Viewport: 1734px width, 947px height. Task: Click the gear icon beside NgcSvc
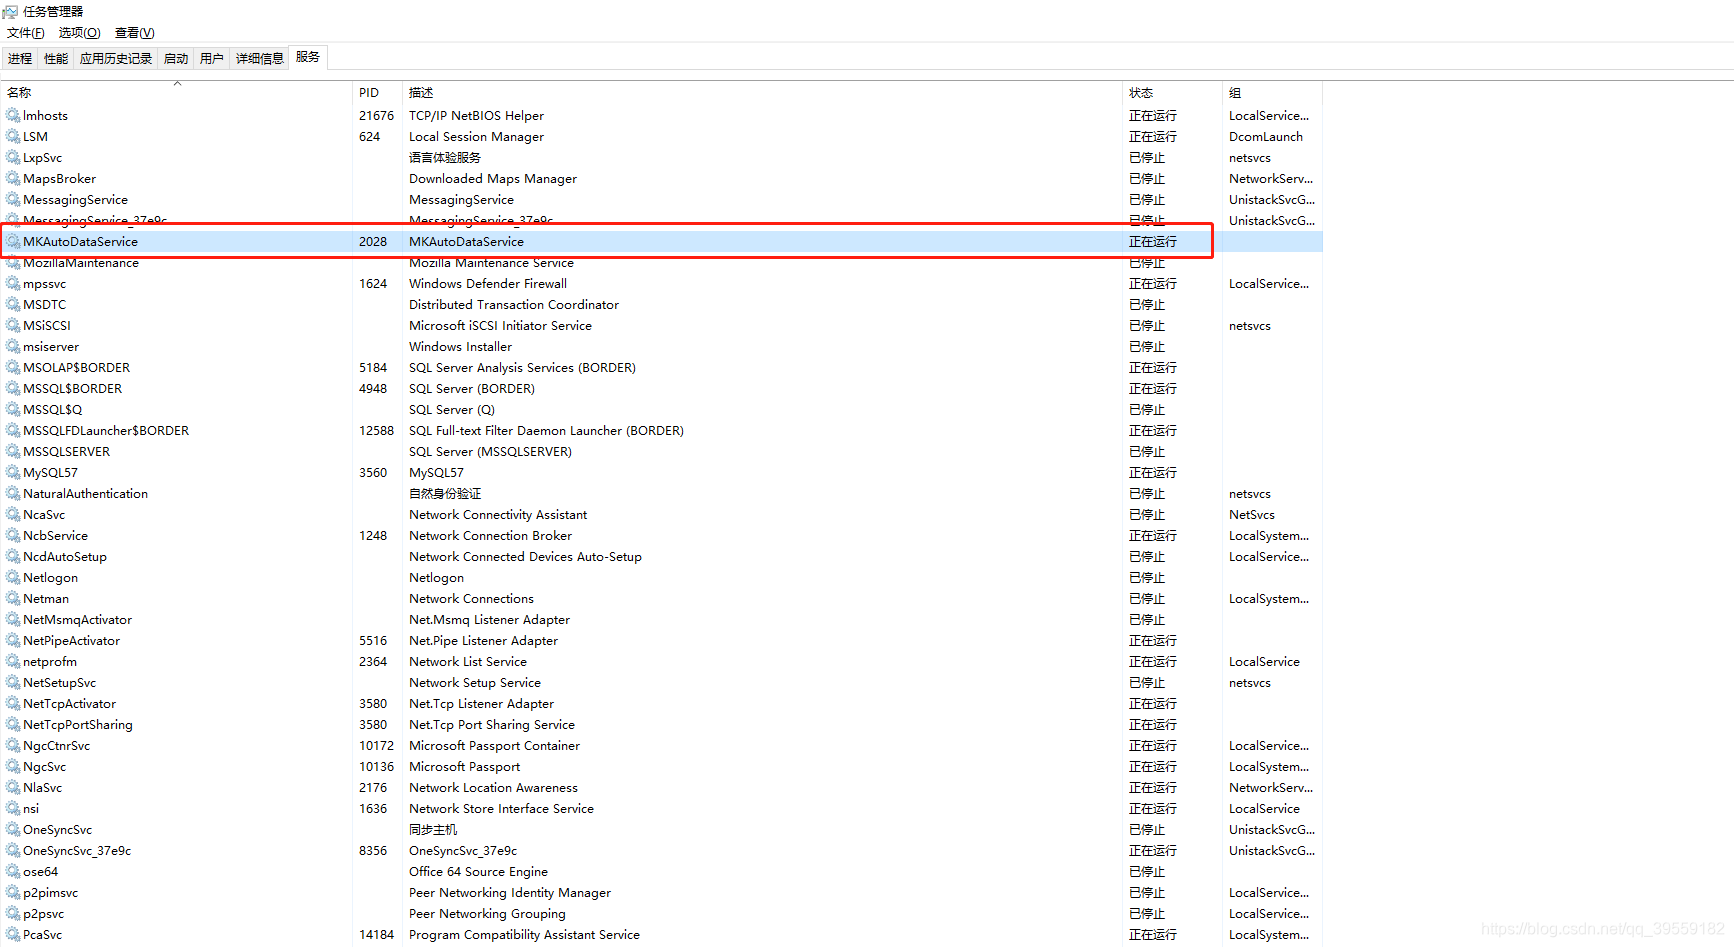(x=13, y=766)
